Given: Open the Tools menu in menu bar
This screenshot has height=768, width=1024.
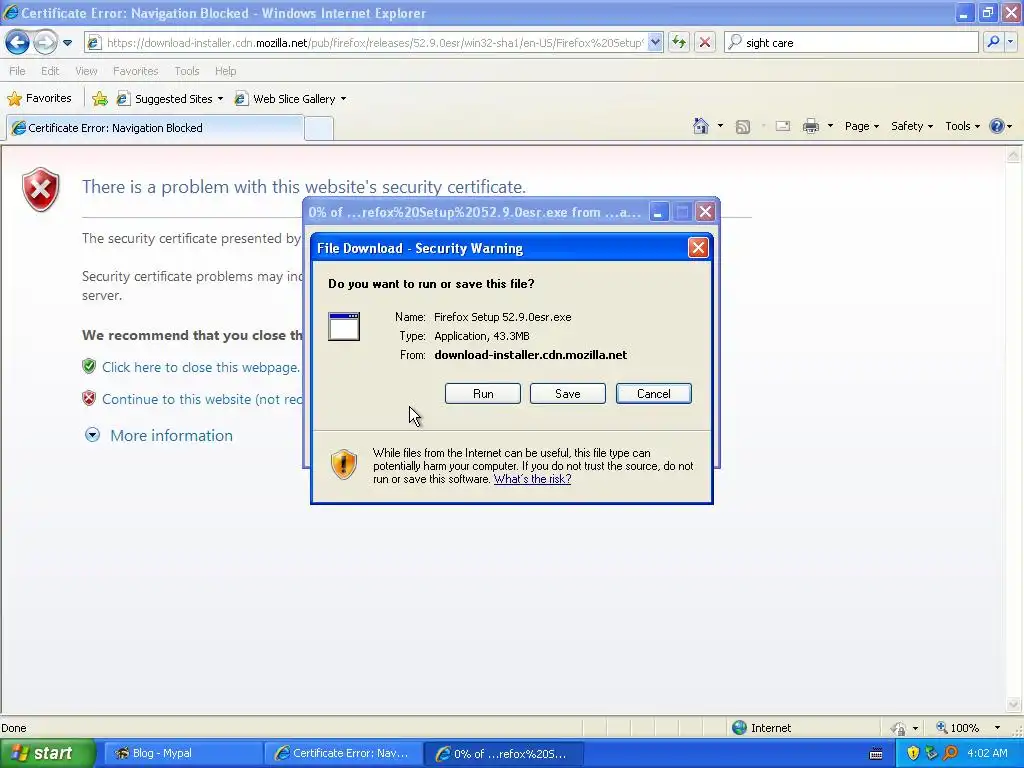Looking at the screenshot, I should coord(186,71).
